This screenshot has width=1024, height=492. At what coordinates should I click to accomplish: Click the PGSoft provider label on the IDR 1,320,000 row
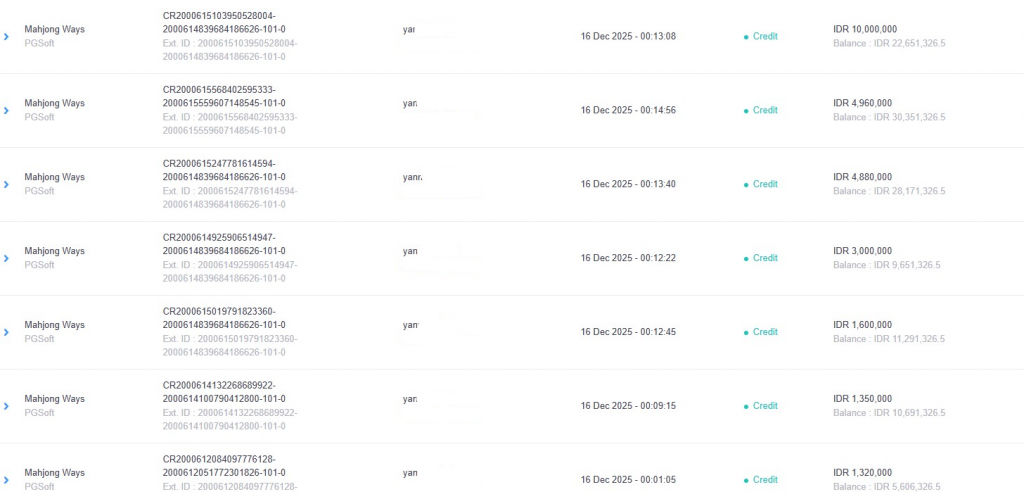click(39, 487)
